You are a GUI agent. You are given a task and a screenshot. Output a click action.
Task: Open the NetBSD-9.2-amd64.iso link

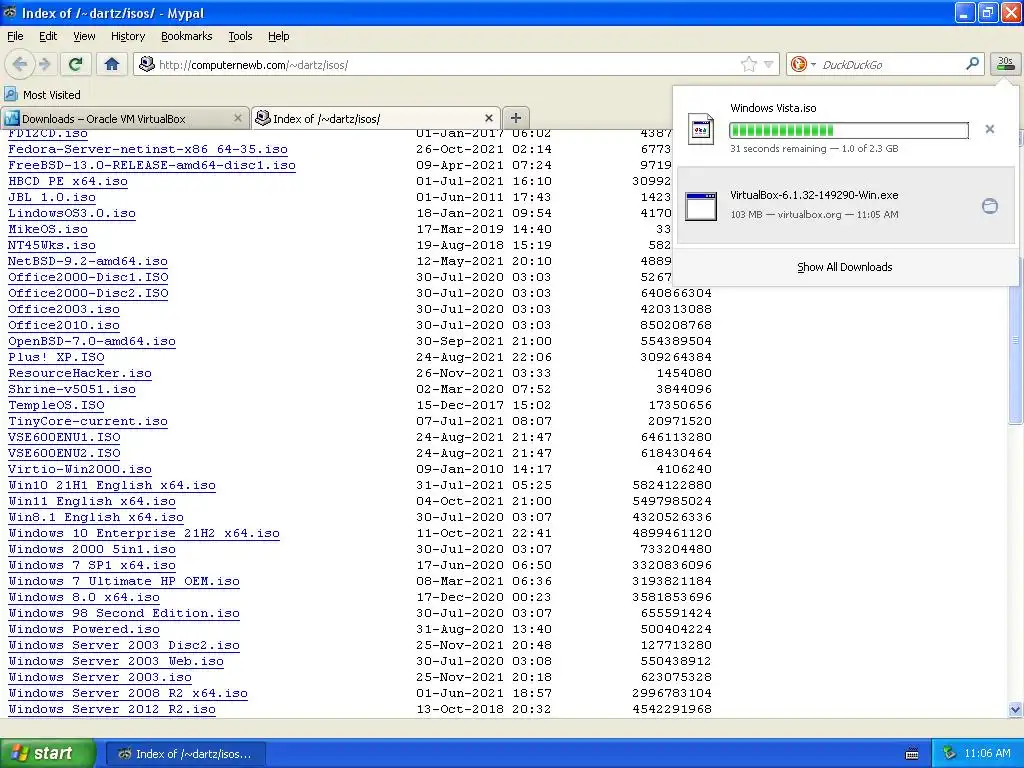(88, 261)
